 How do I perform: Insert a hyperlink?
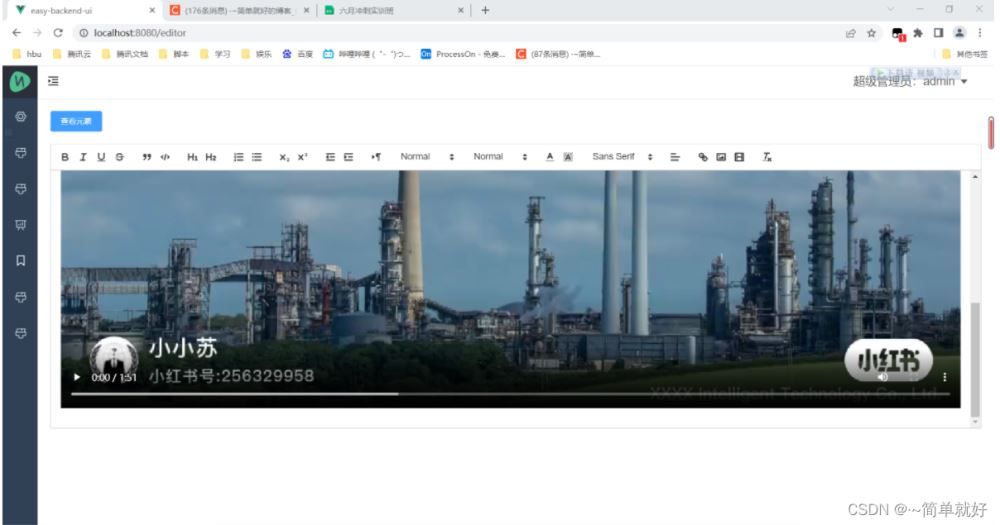(702, 157)
